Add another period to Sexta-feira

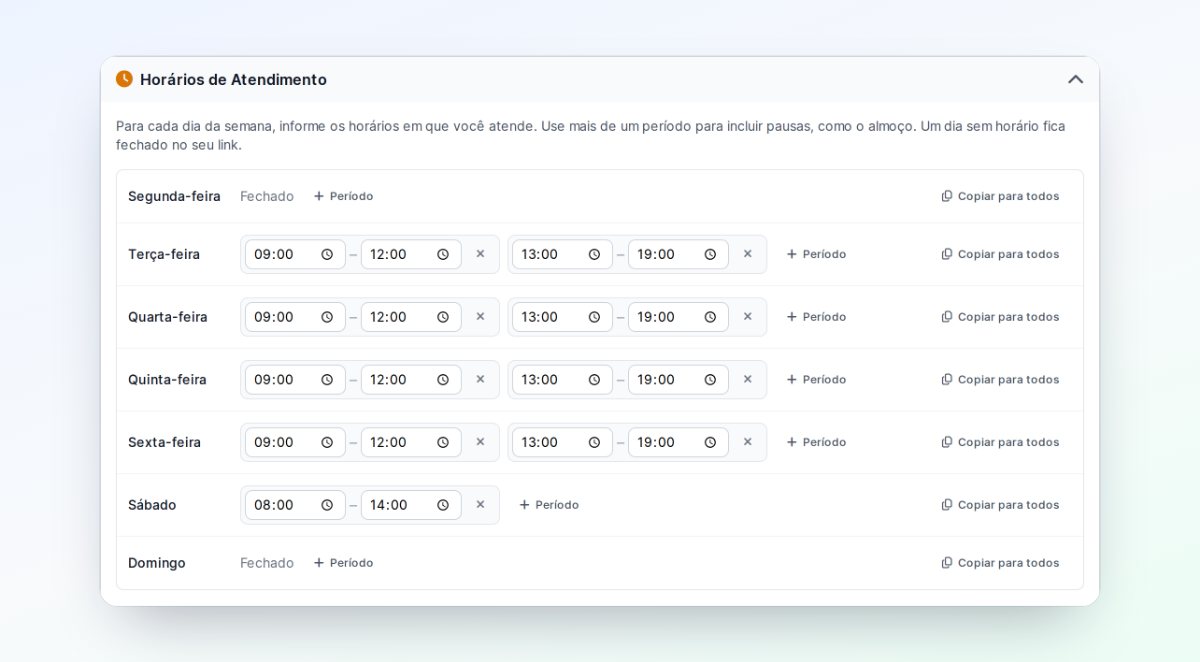pyautogui.click(x=816, y=442)
